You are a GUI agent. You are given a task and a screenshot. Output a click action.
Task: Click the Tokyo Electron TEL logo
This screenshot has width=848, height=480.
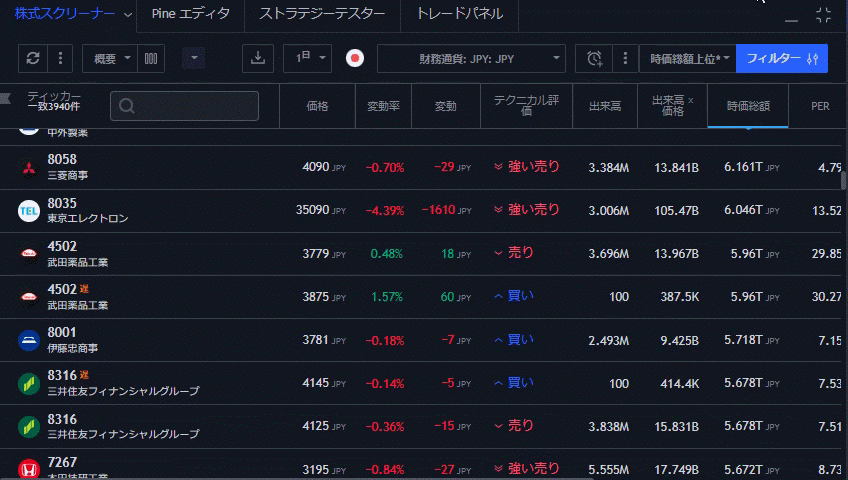[29, 210]
